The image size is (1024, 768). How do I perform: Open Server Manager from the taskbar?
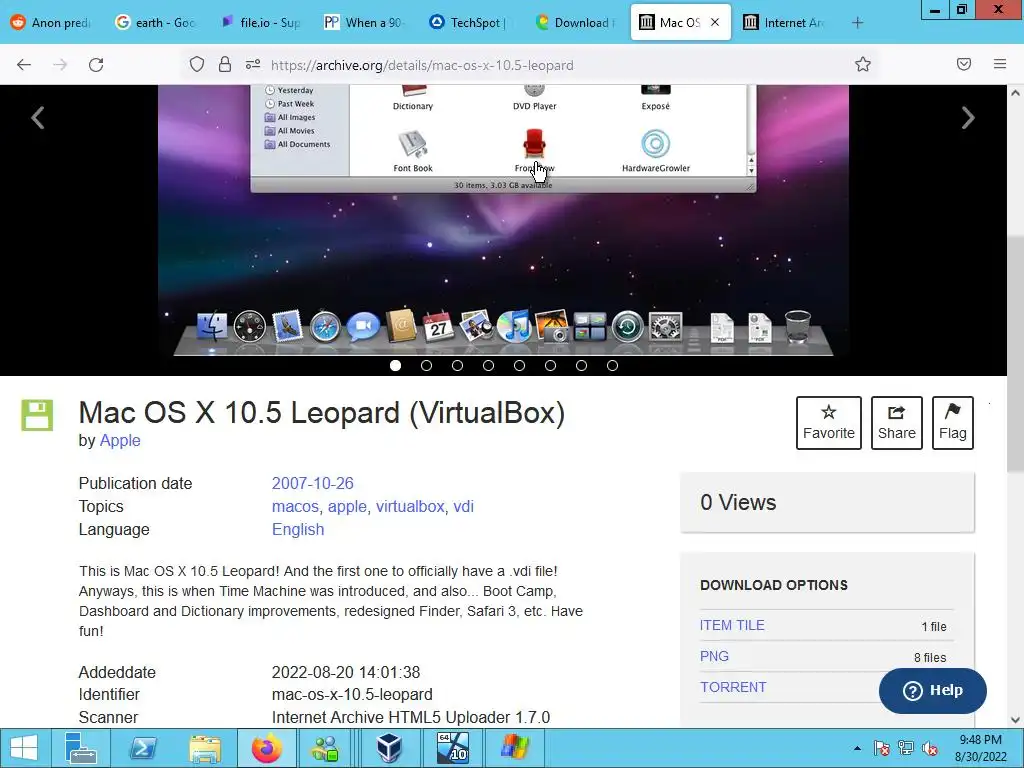coord(81,748)
